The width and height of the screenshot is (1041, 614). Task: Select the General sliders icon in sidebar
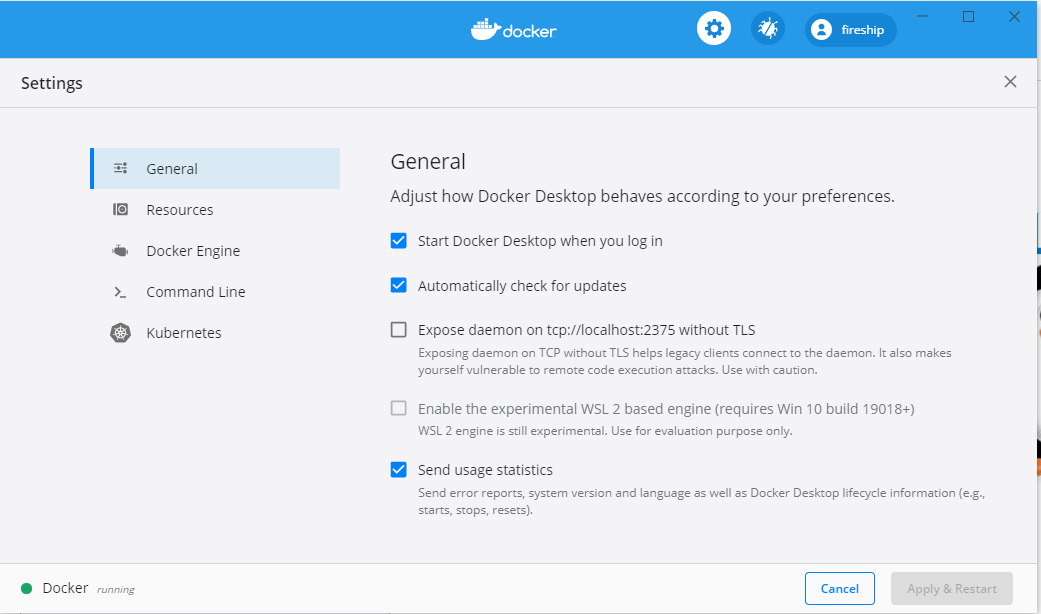tap(120, 168)
